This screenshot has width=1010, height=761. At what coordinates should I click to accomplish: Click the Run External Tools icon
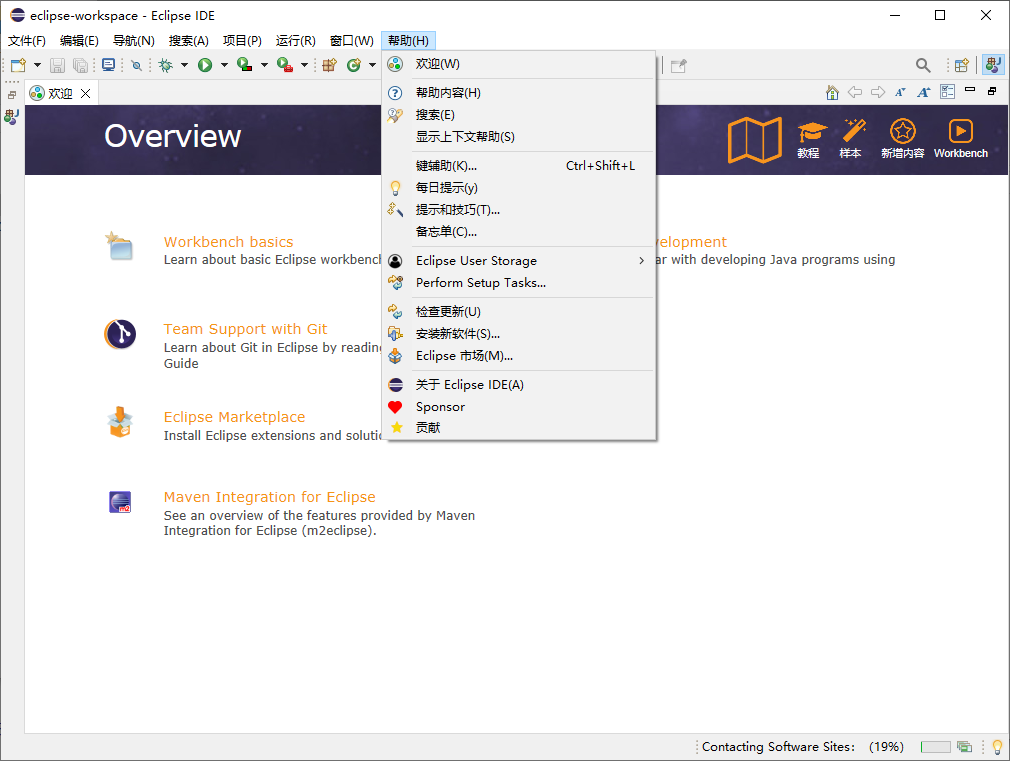(x=285, y=65)
